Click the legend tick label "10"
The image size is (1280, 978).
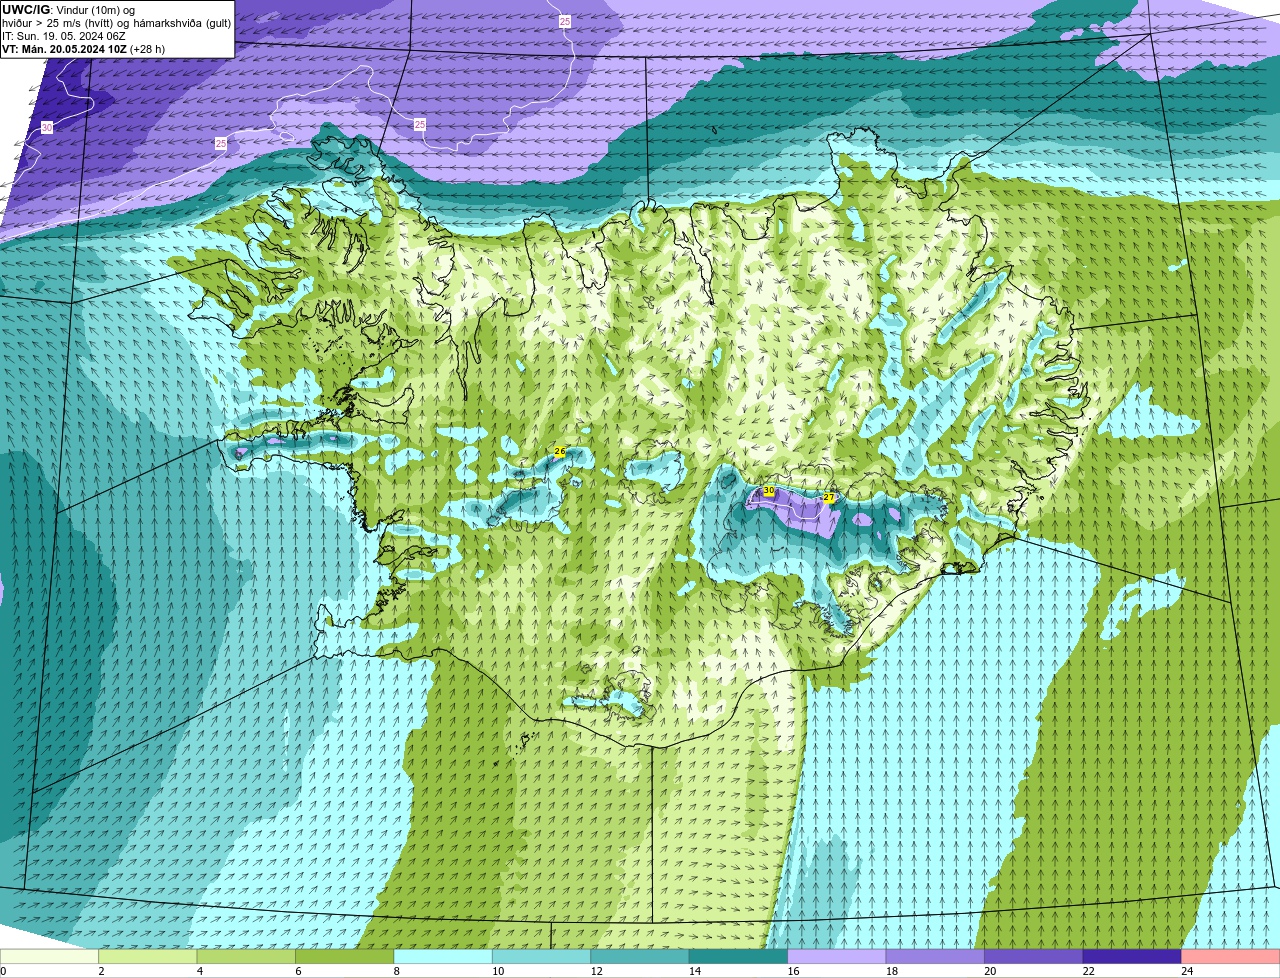[x=497, y=971]
